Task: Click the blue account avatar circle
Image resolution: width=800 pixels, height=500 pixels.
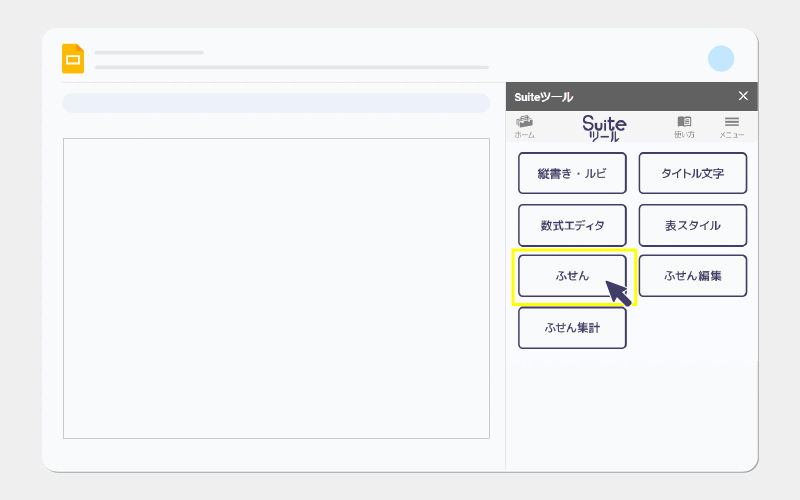Action: point(721,58)
